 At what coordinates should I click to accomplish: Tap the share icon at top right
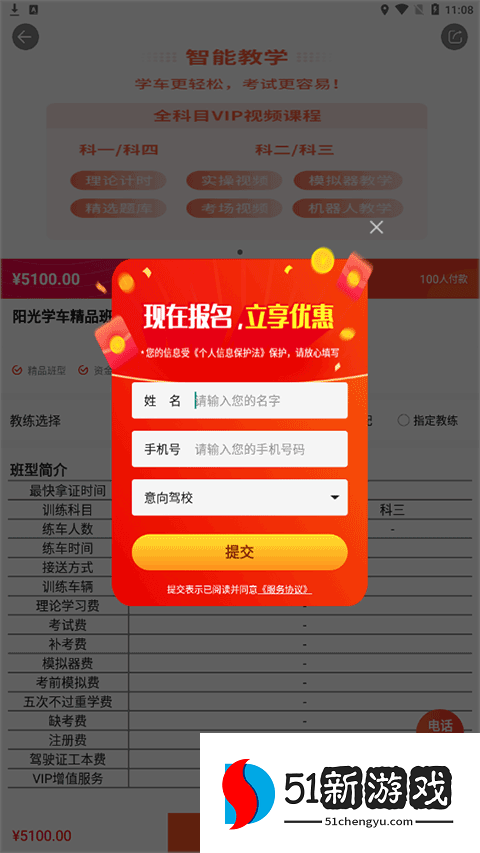click(x=454, y=37)
